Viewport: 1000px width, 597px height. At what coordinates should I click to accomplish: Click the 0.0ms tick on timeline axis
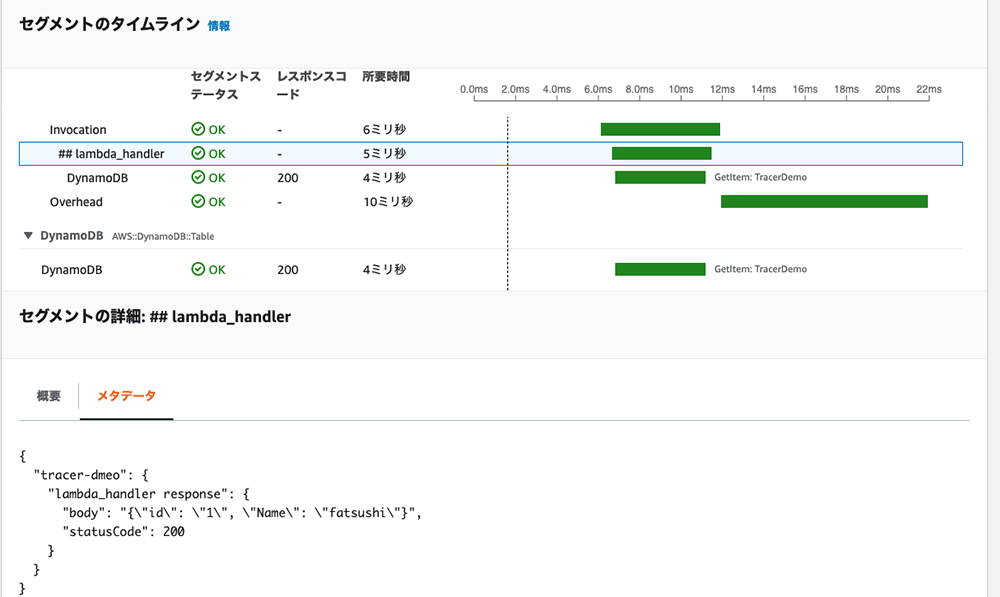click(474, 89)
